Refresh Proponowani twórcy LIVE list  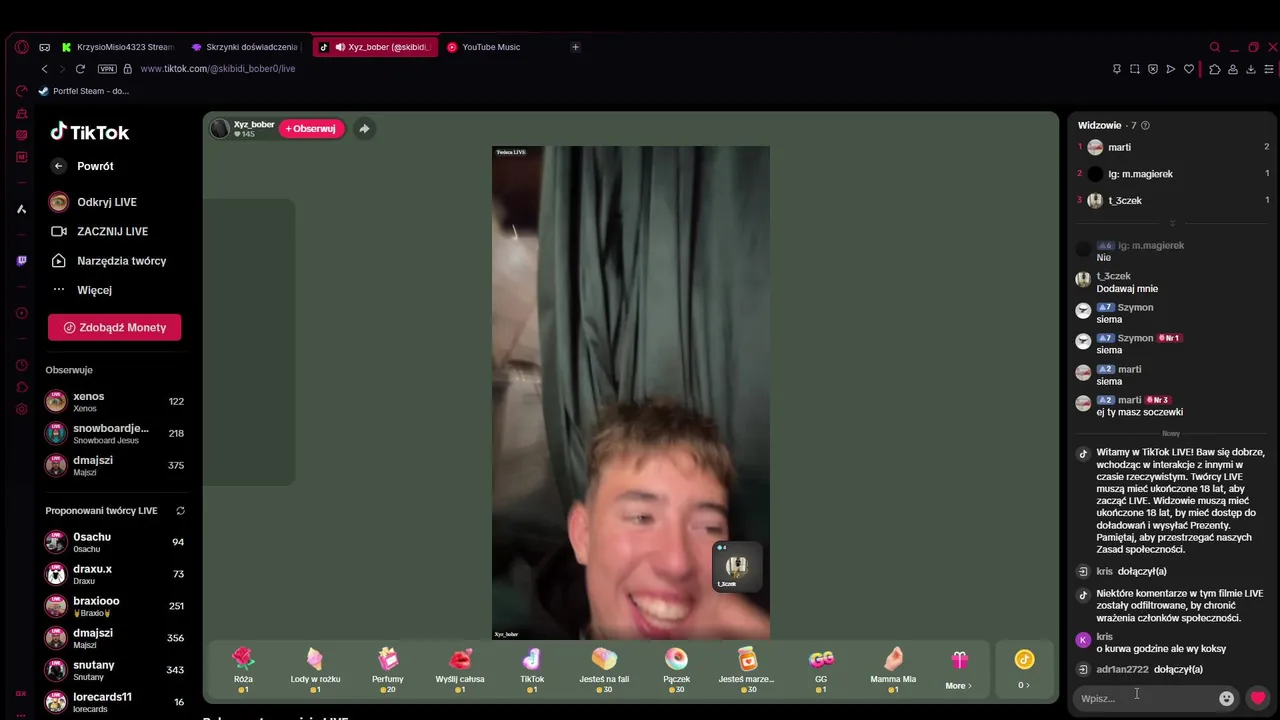click(x=180, y=511)
